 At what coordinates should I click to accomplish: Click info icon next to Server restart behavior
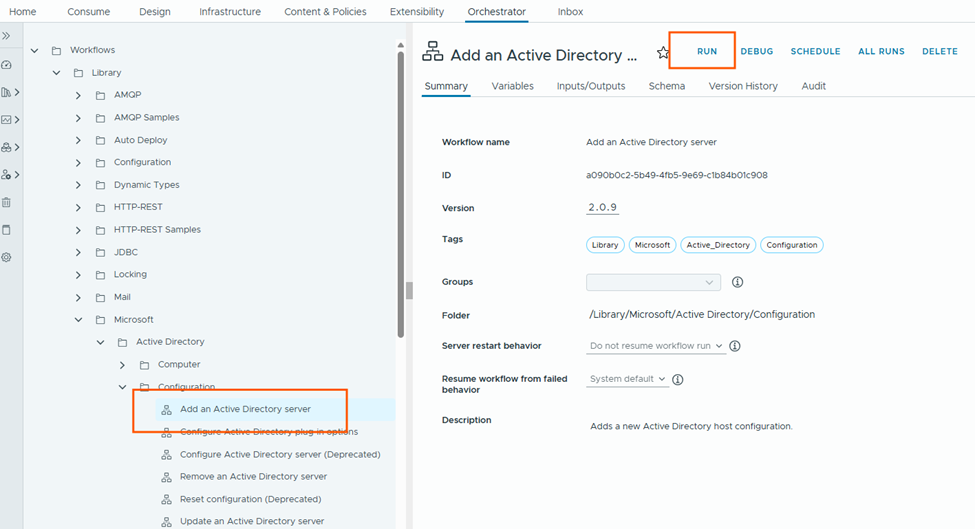tap(735, 346)
